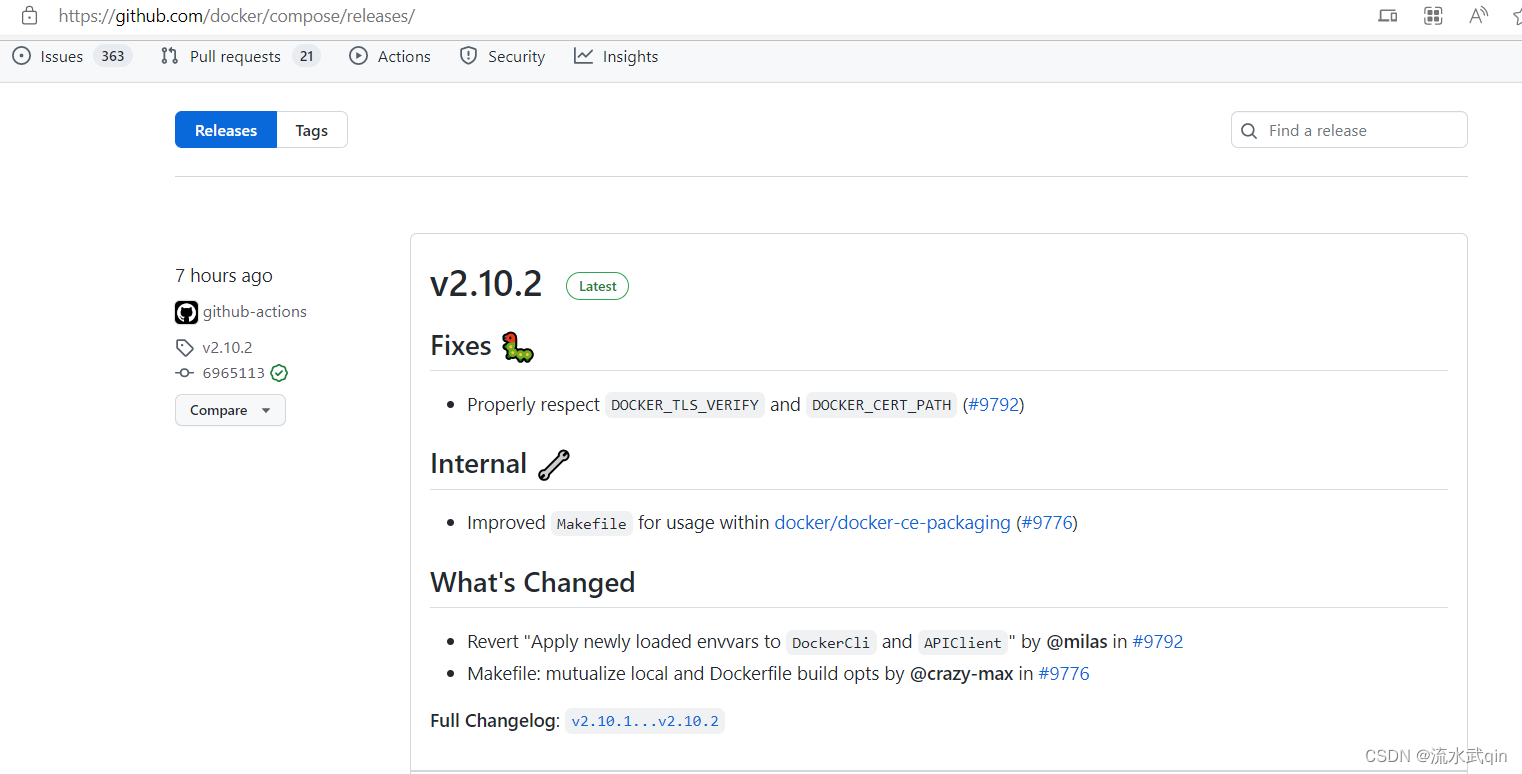Click the tag icon next to v2.10.2
Image resolution: width=1522 pixels, height=774 pixels.
click(184, 348)
